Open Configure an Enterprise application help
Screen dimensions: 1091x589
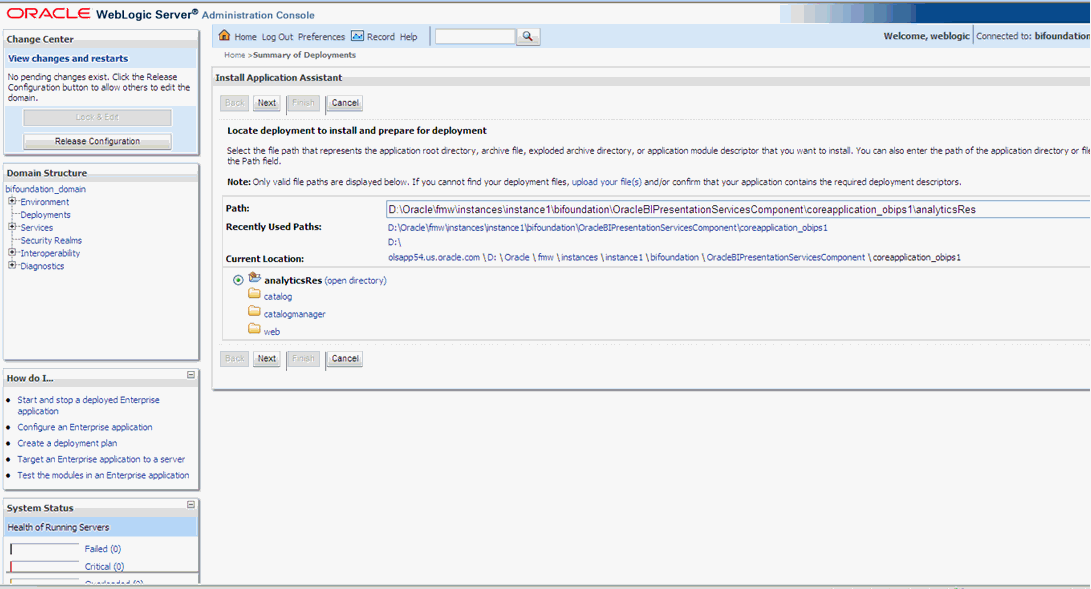tap(85, 427)
